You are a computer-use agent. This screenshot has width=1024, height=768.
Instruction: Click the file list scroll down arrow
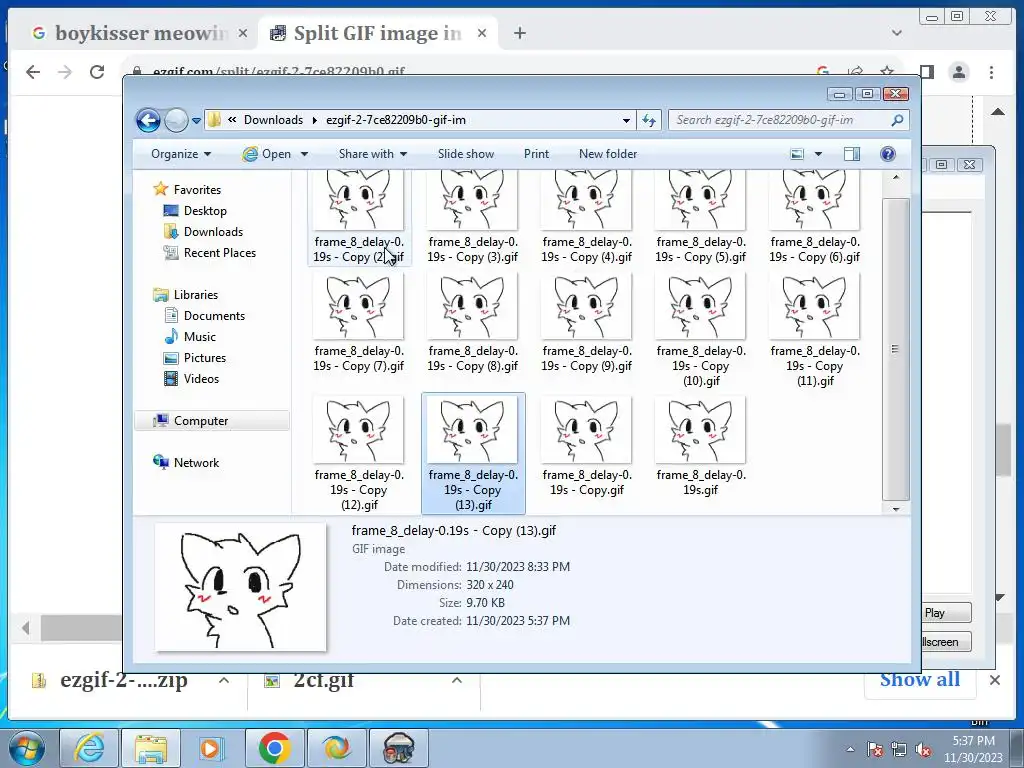(x=896, y=509)
